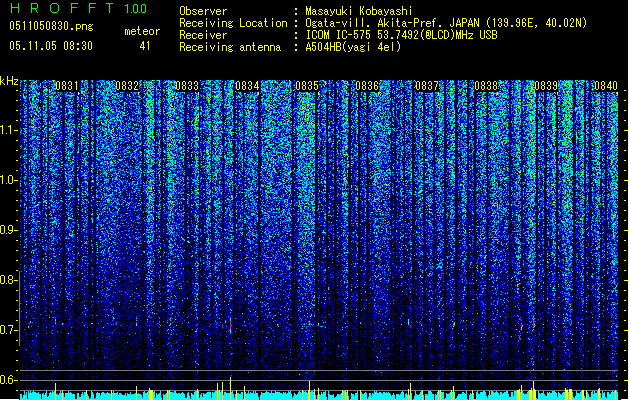Click the 0836 time marker
This screenshot has height=400, width=629.
(x=367, y=86)
